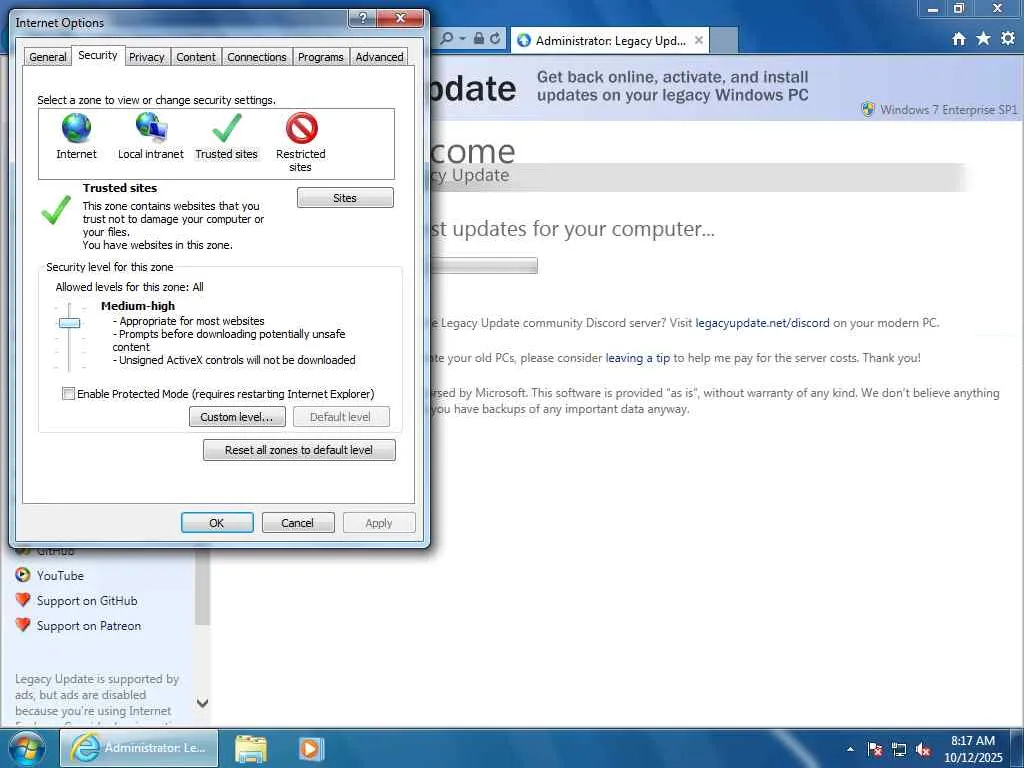
Task: Open address bar search dropdown arrow
Action: 462,39
